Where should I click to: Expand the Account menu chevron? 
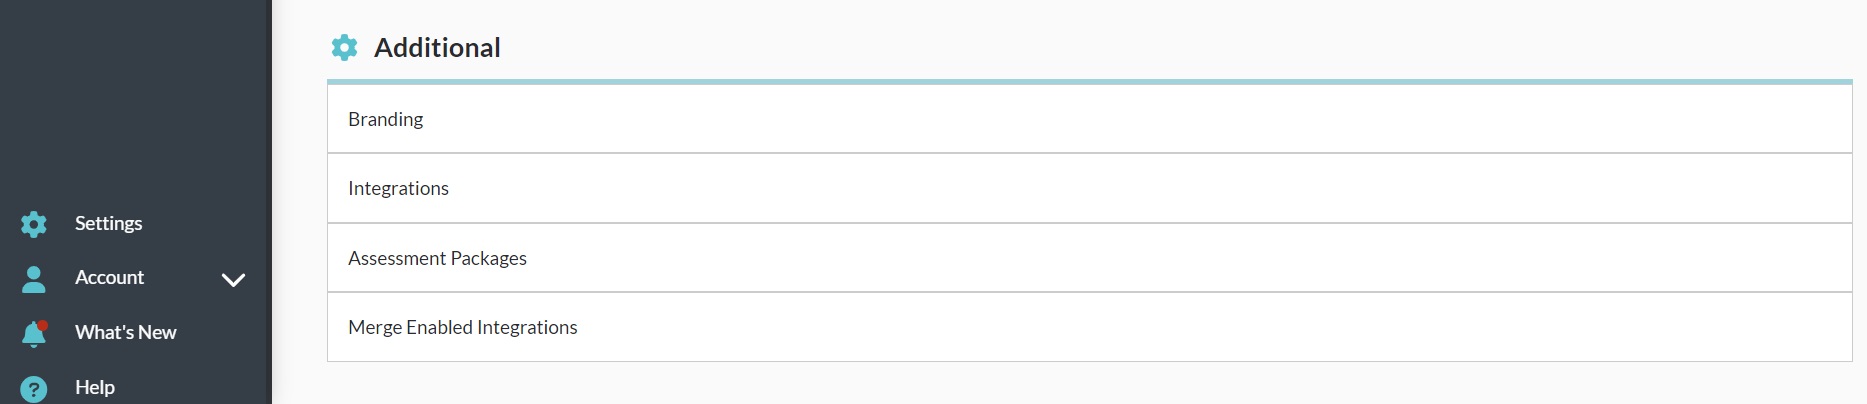click(233, 280)
